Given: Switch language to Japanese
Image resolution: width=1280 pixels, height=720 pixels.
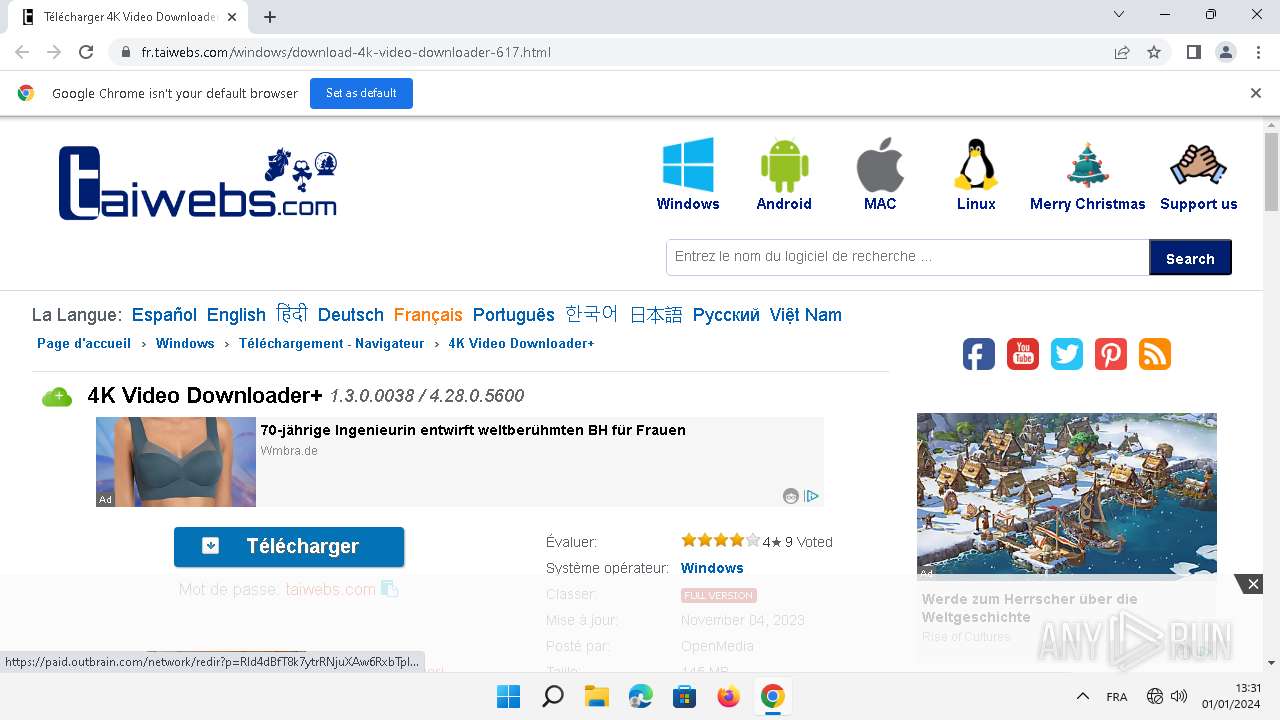Looking at the screenshot, I should point(656,315).
